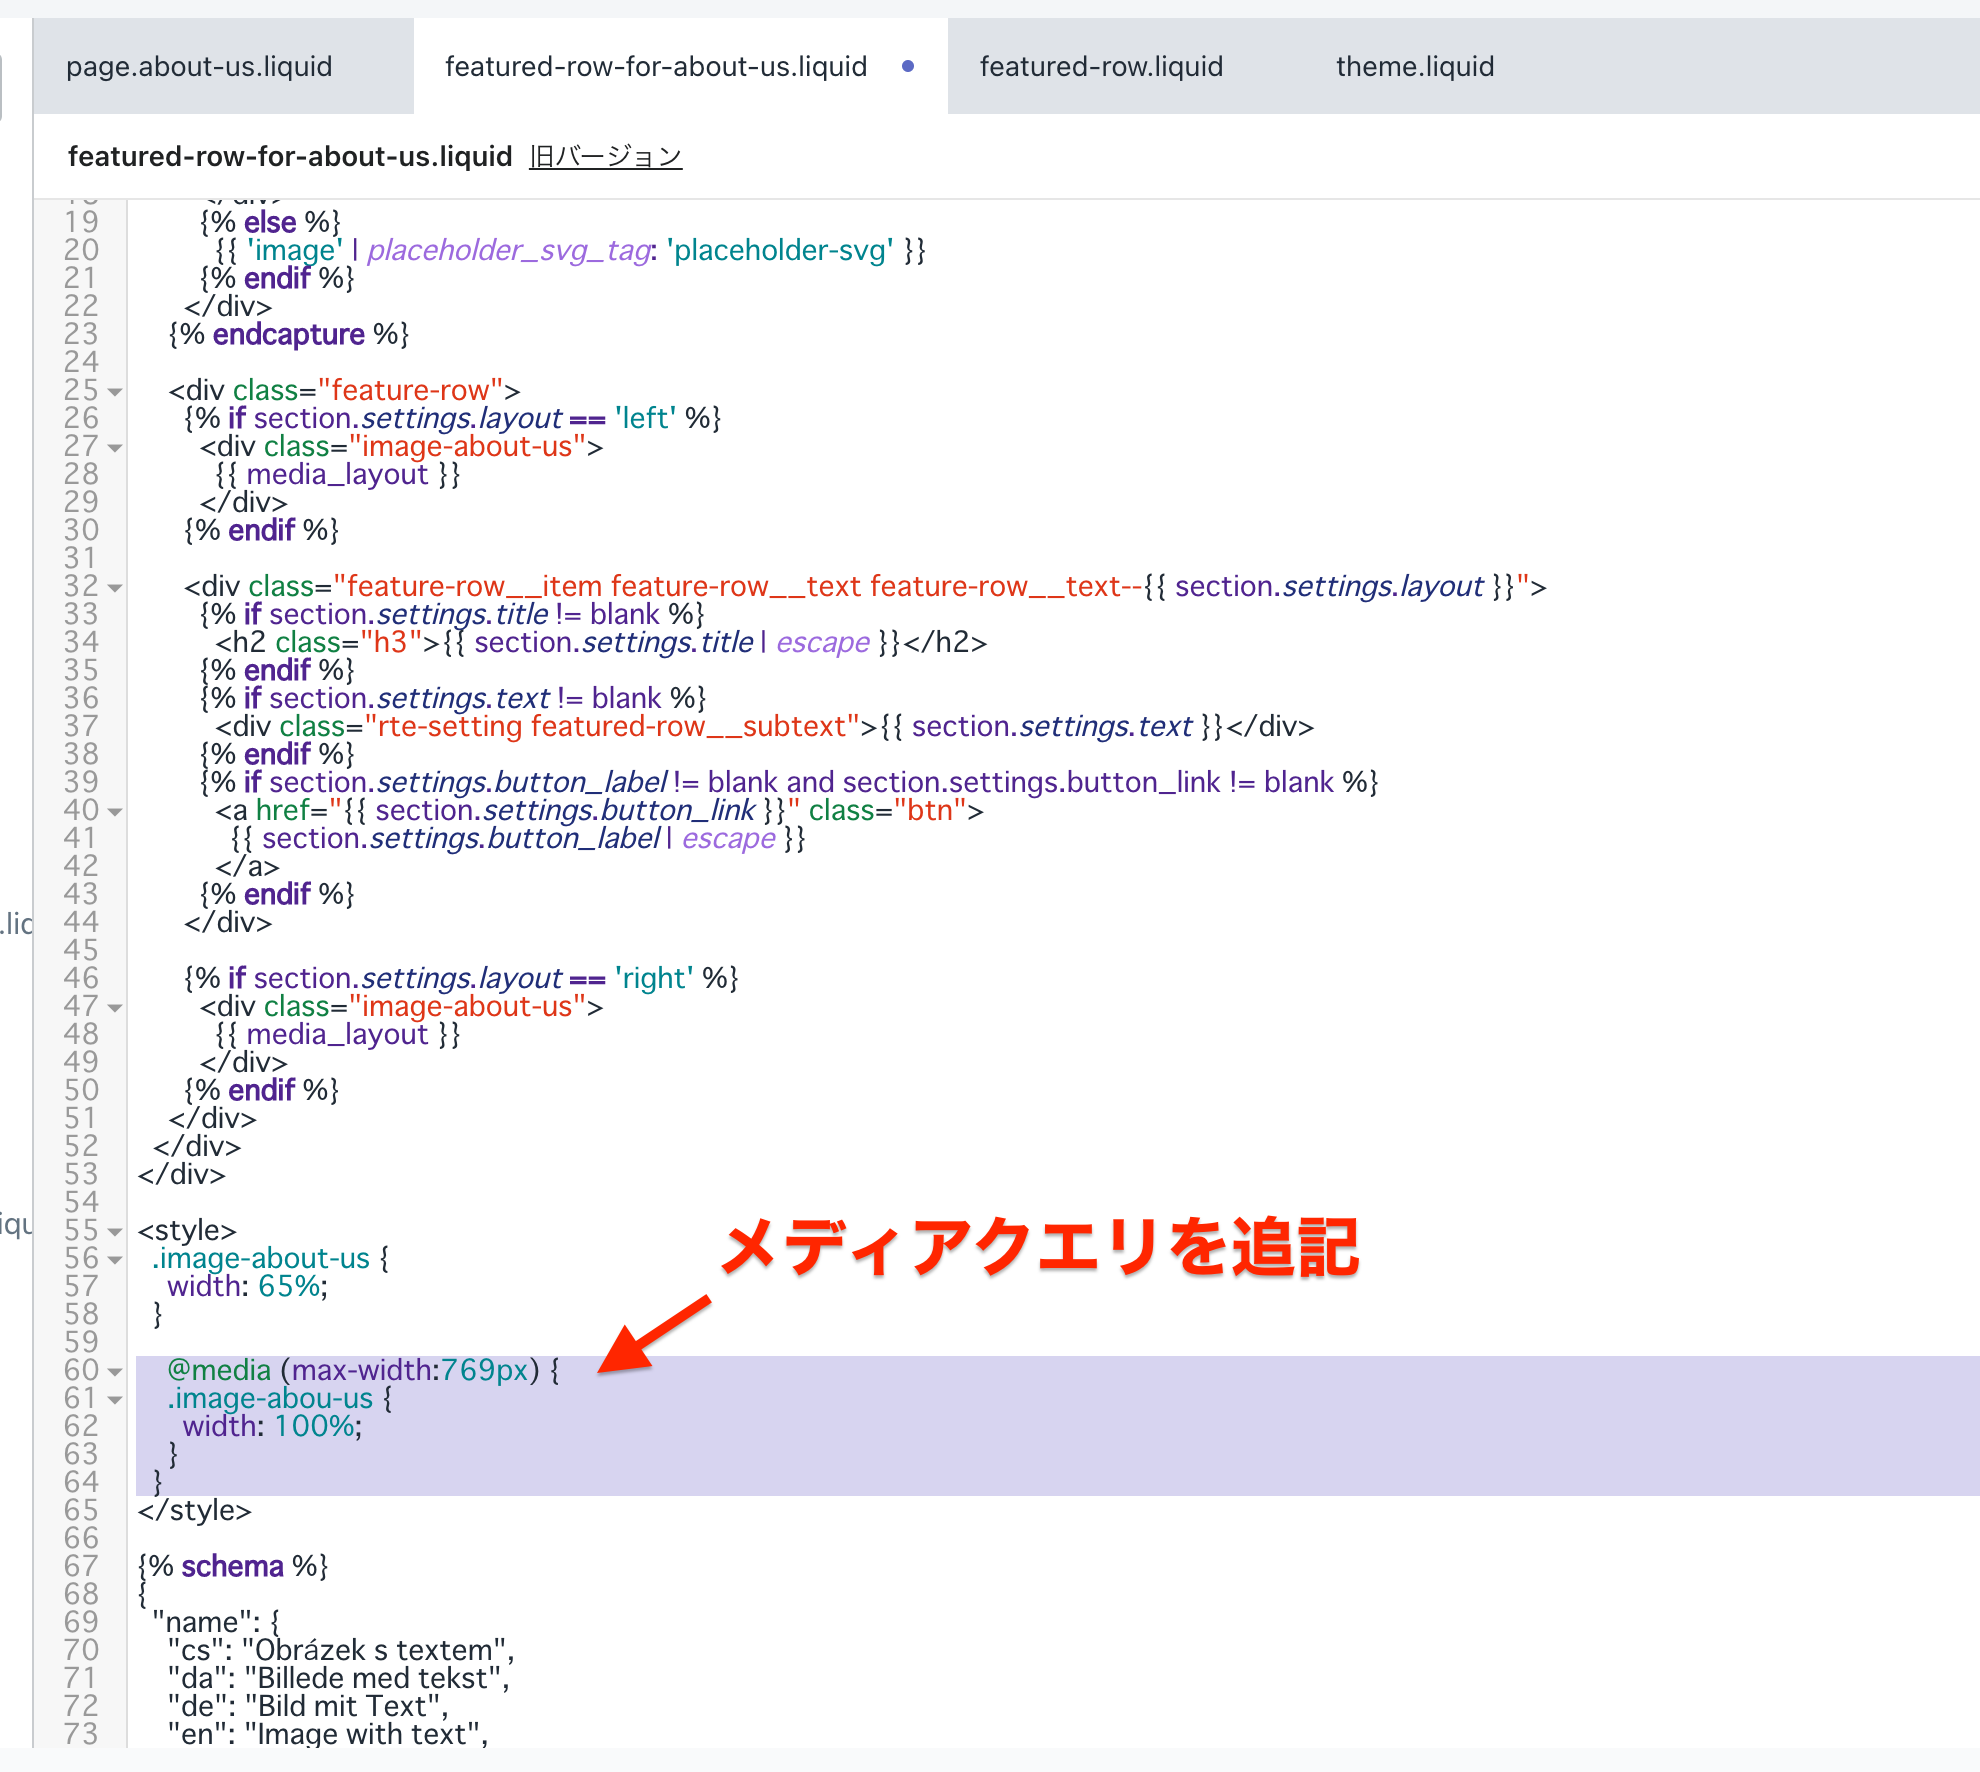Click line number 67 in the gutter

(81, 1566)
